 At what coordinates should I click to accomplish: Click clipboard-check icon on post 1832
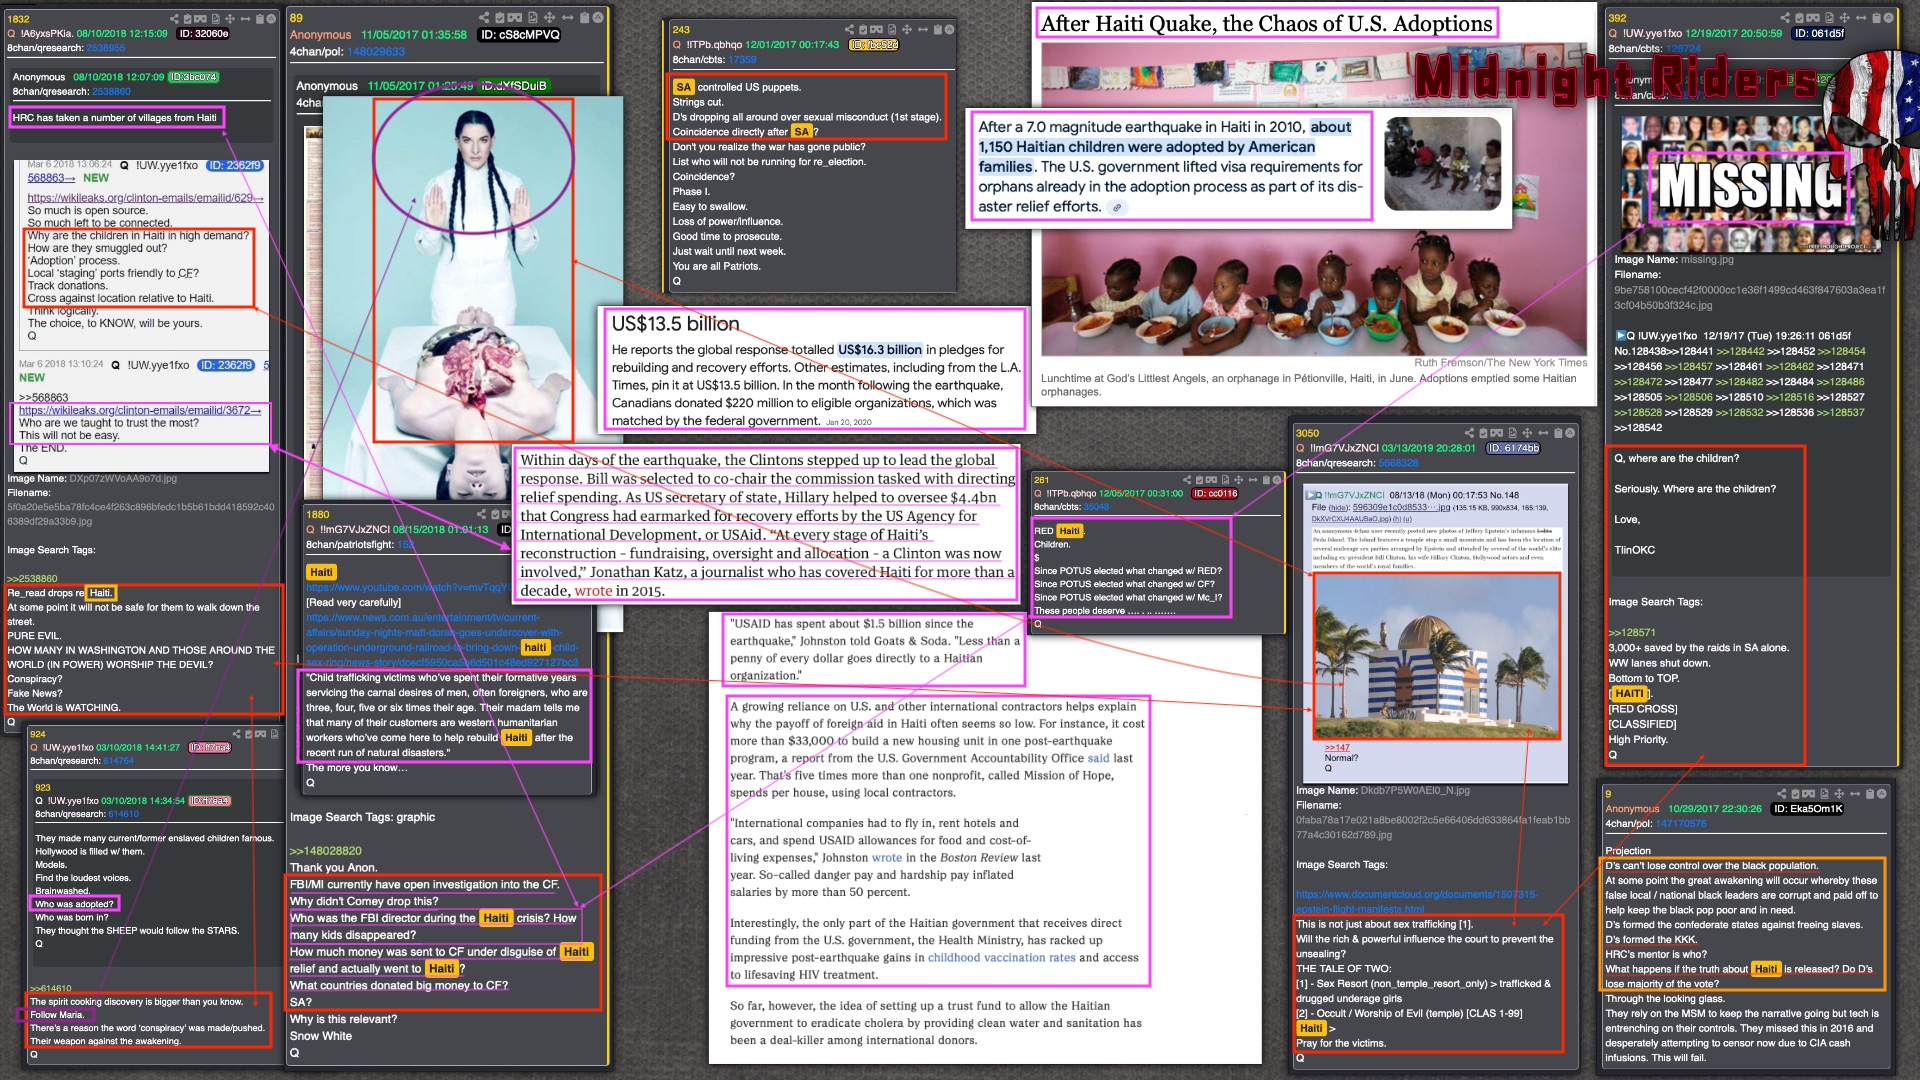pos(187,19)
